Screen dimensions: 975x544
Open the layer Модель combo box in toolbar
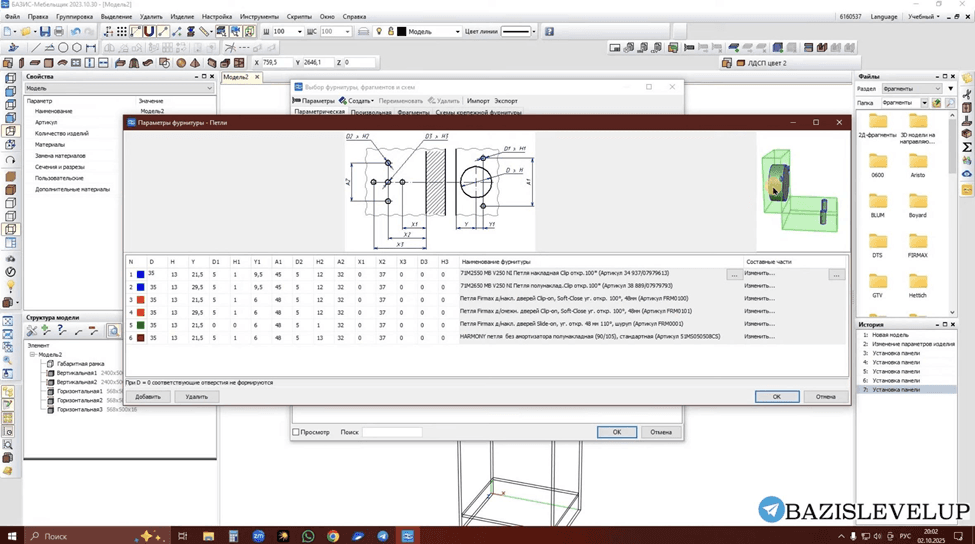point(429,31)
